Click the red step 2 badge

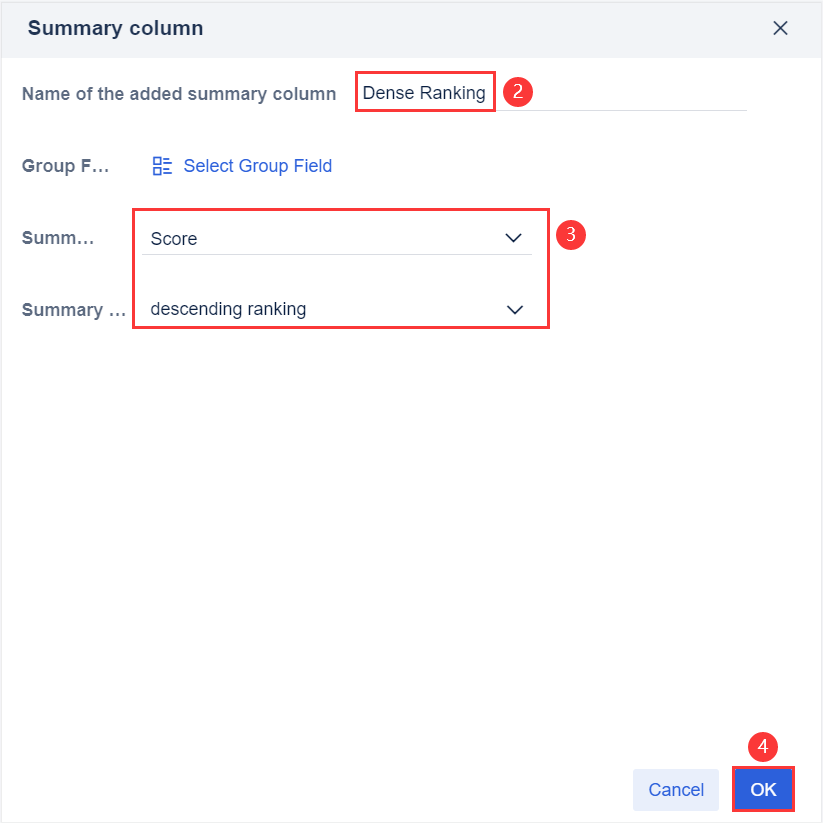[x=517, y=93]
